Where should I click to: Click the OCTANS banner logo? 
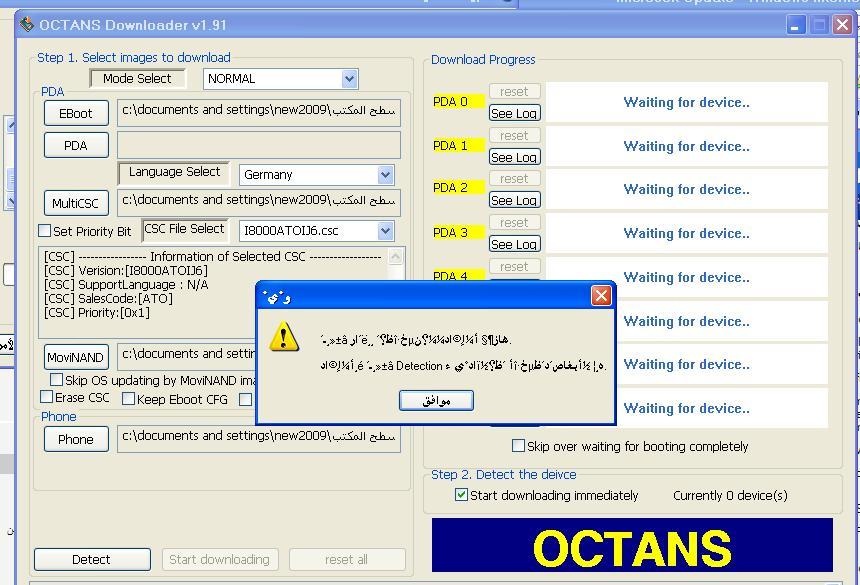tap(632, 545)
